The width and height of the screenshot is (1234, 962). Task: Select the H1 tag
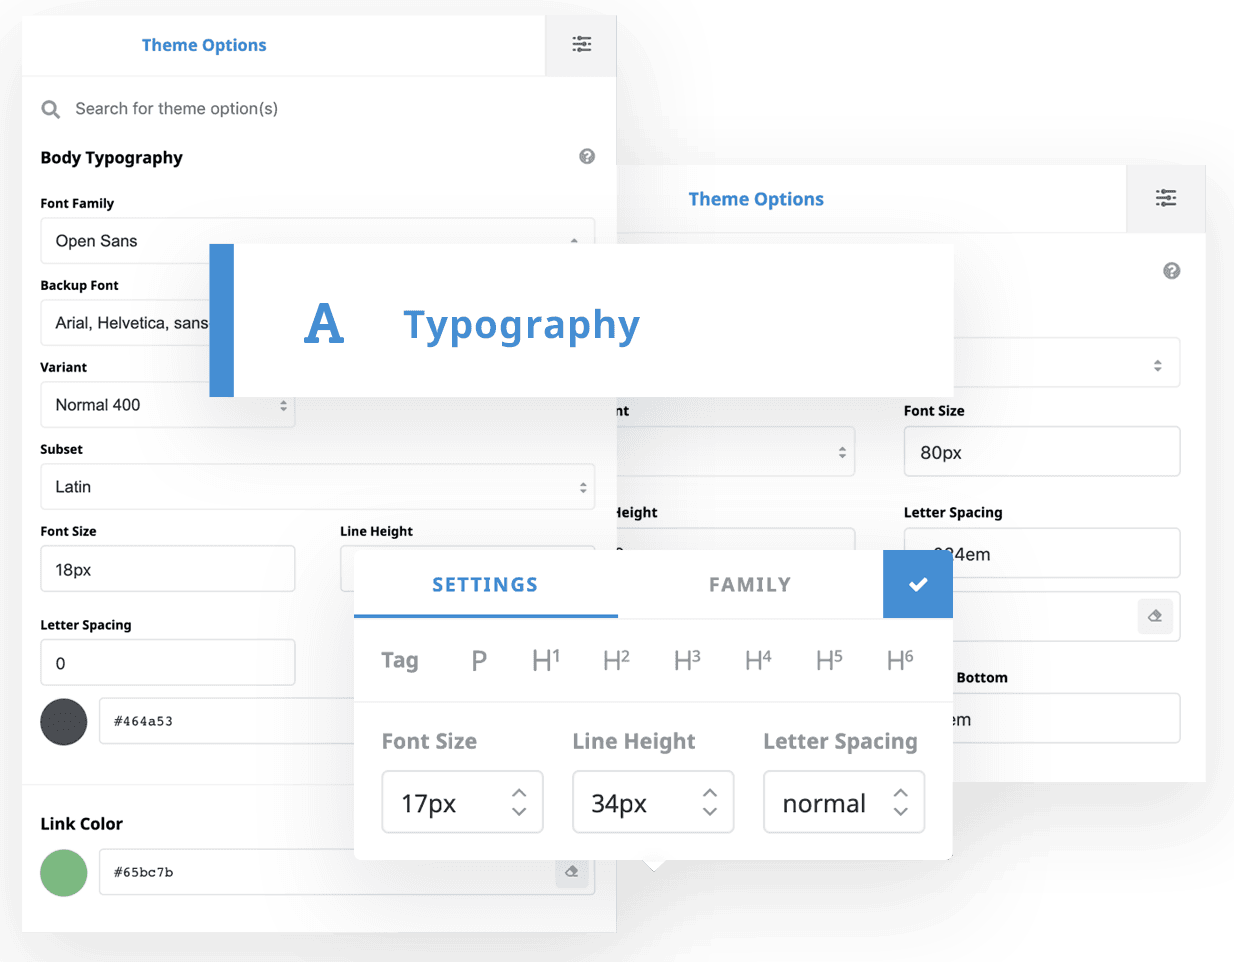coord(546,660)
